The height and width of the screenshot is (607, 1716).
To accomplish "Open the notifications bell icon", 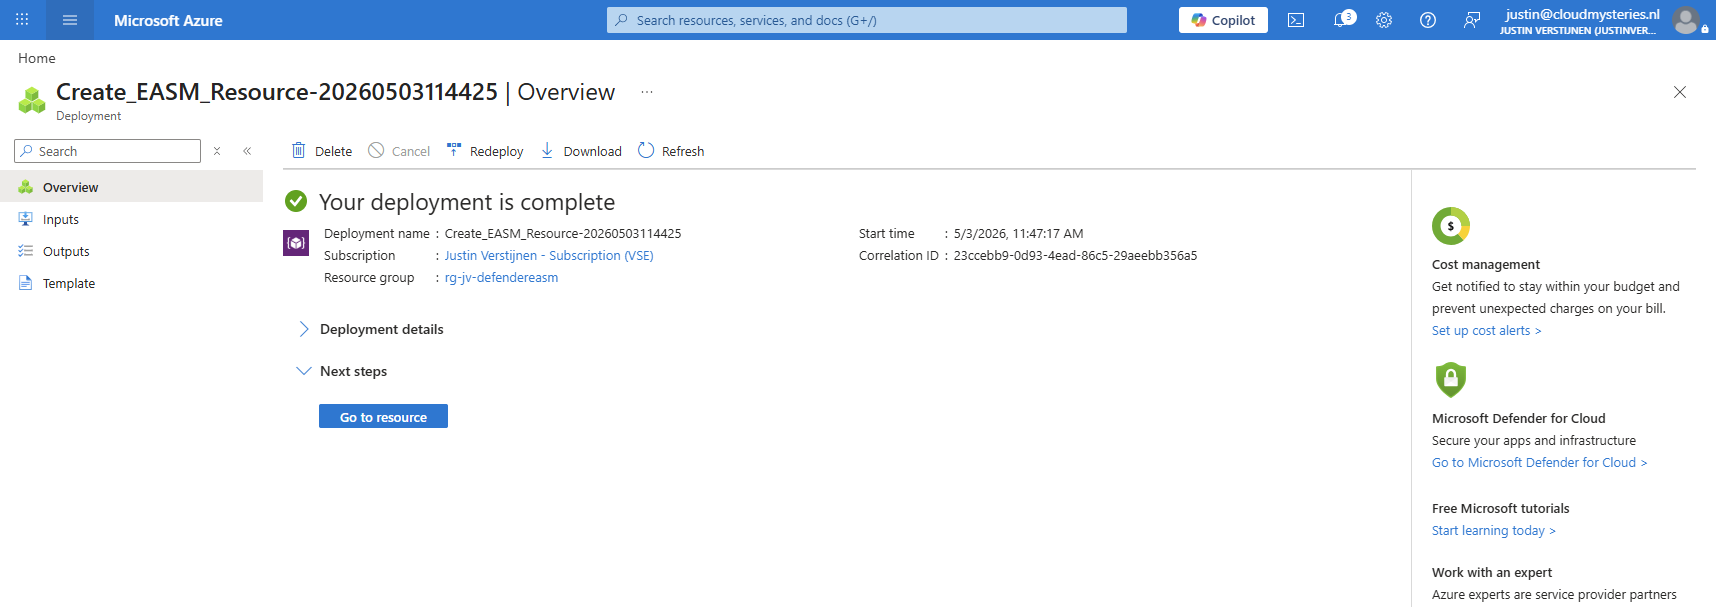I will [1343, 20].
